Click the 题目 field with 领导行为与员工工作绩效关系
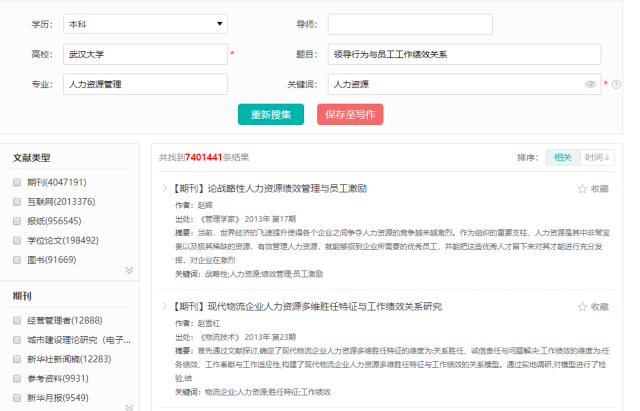Image resolution: width=640 pixels, height=411 pixels. (464, 54)
